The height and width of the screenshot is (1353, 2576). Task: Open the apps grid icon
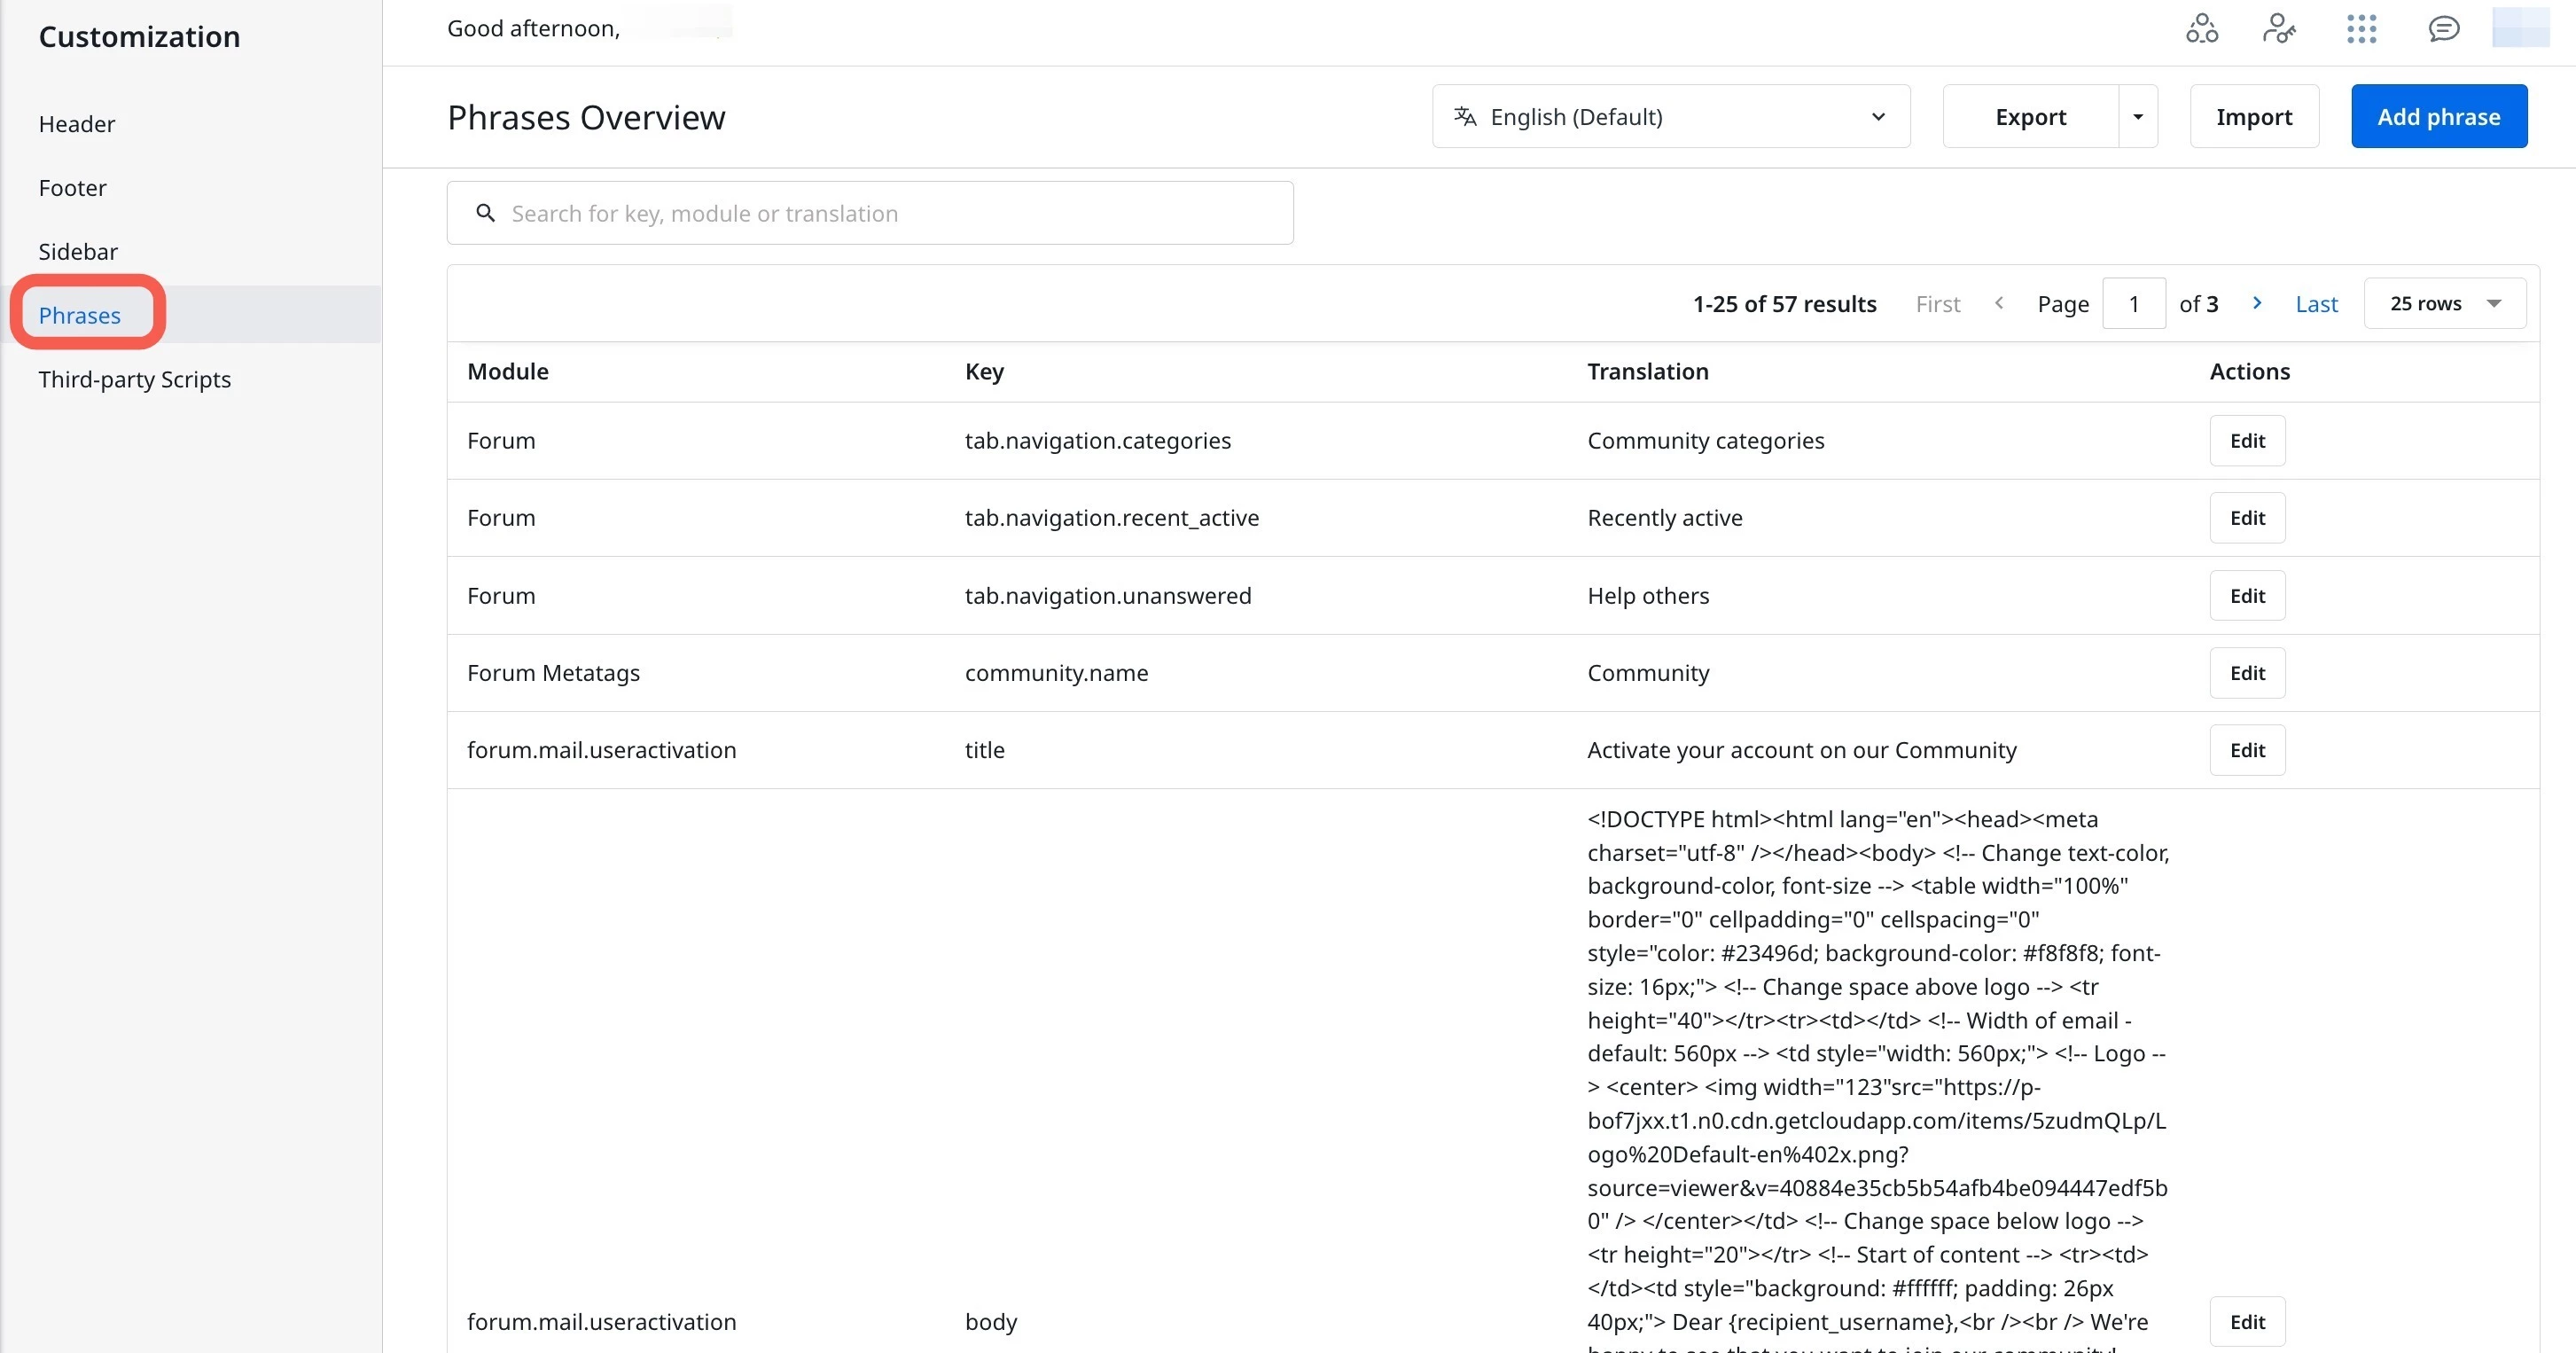coord(2361,29)
